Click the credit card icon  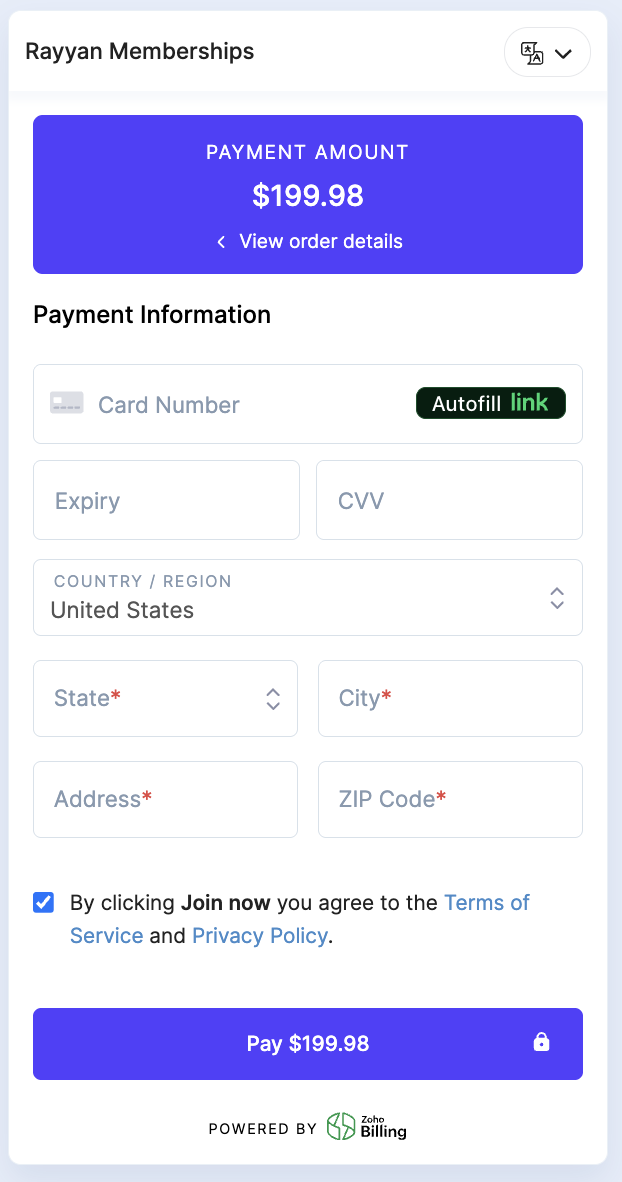pos(67,404)
